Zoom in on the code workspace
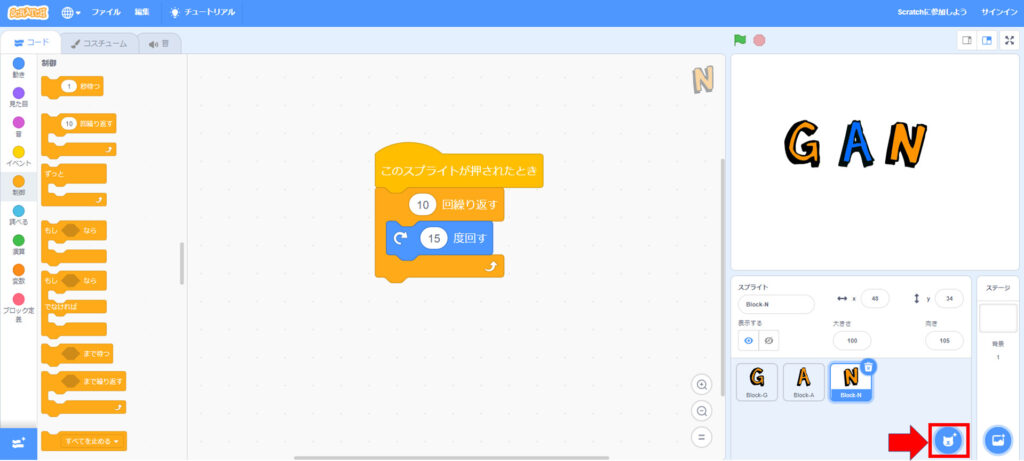 [702, 385]
